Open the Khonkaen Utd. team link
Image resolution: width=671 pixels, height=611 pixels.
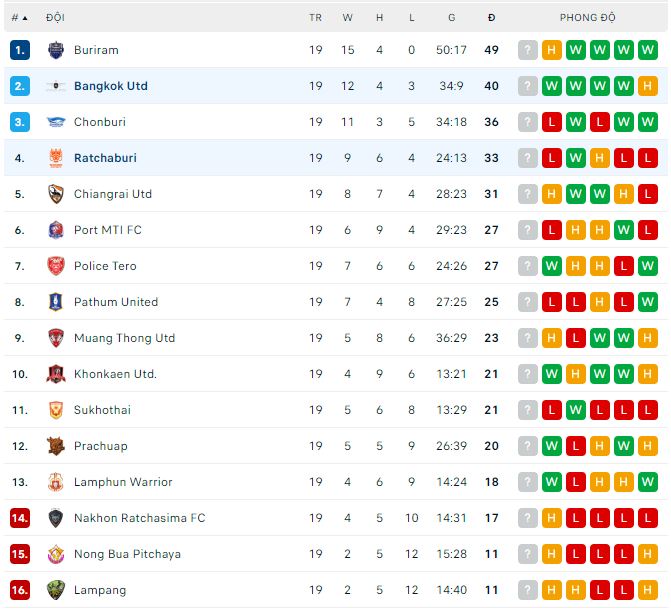tap(115, 374)
